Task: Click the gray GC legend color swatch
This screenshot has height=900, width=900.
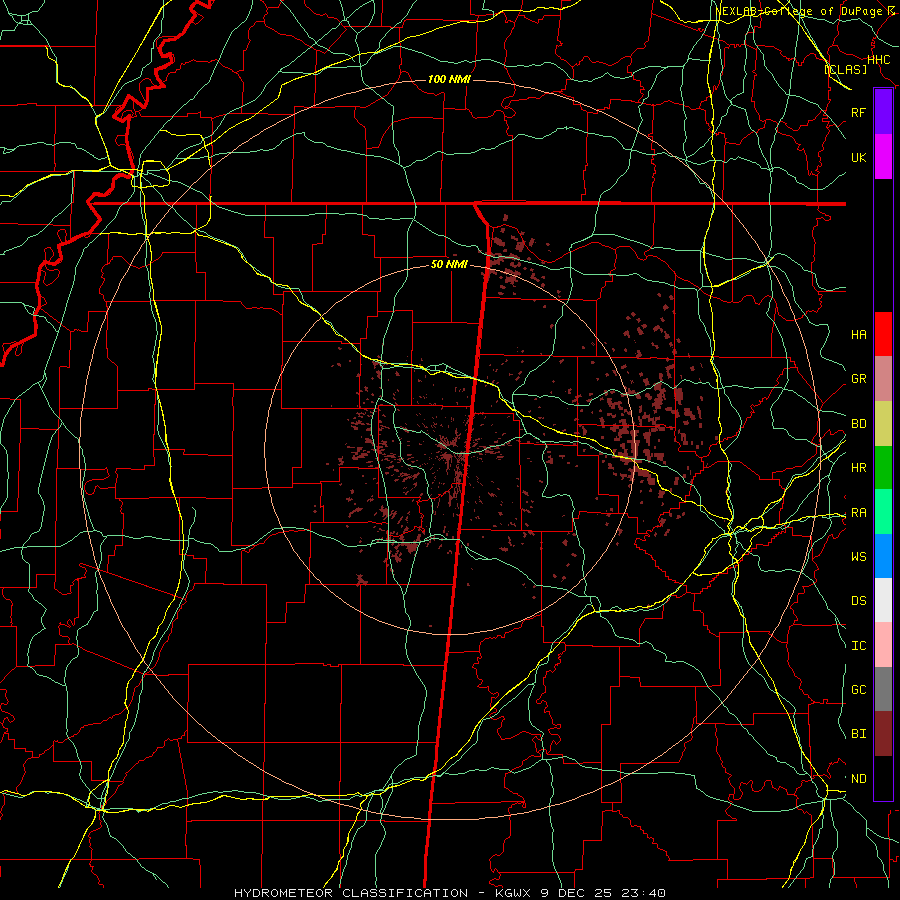Action: [x=883, y=689]
